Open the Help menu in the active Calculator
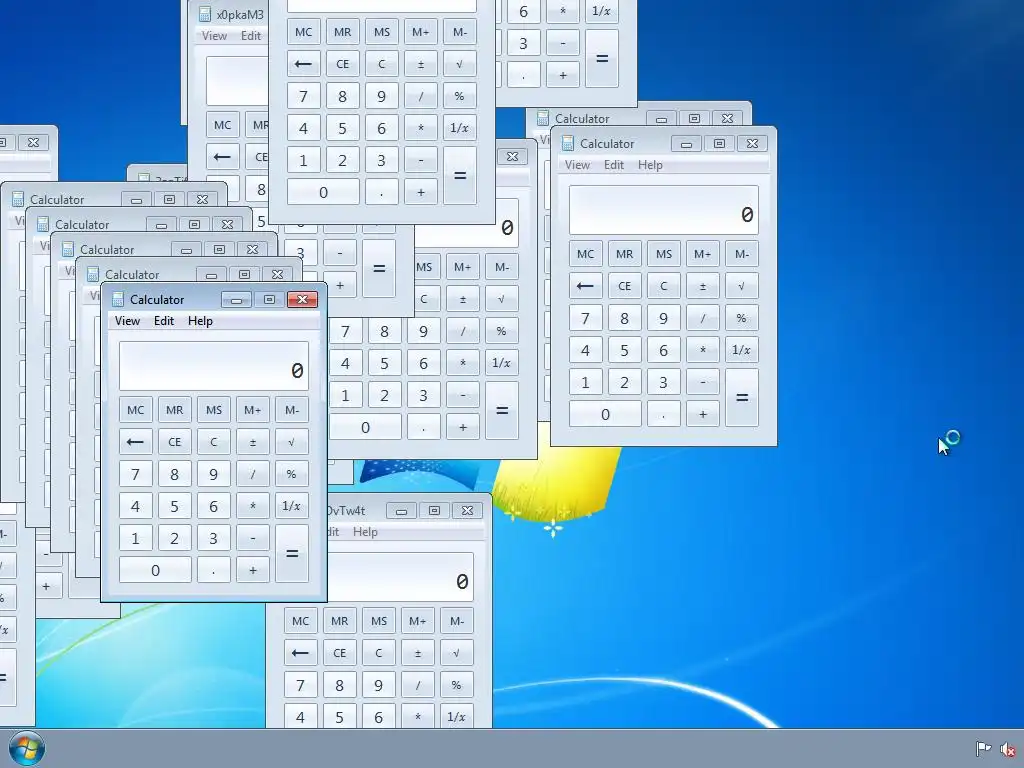Screen dimensions: 1024x768 coord(200,321)
